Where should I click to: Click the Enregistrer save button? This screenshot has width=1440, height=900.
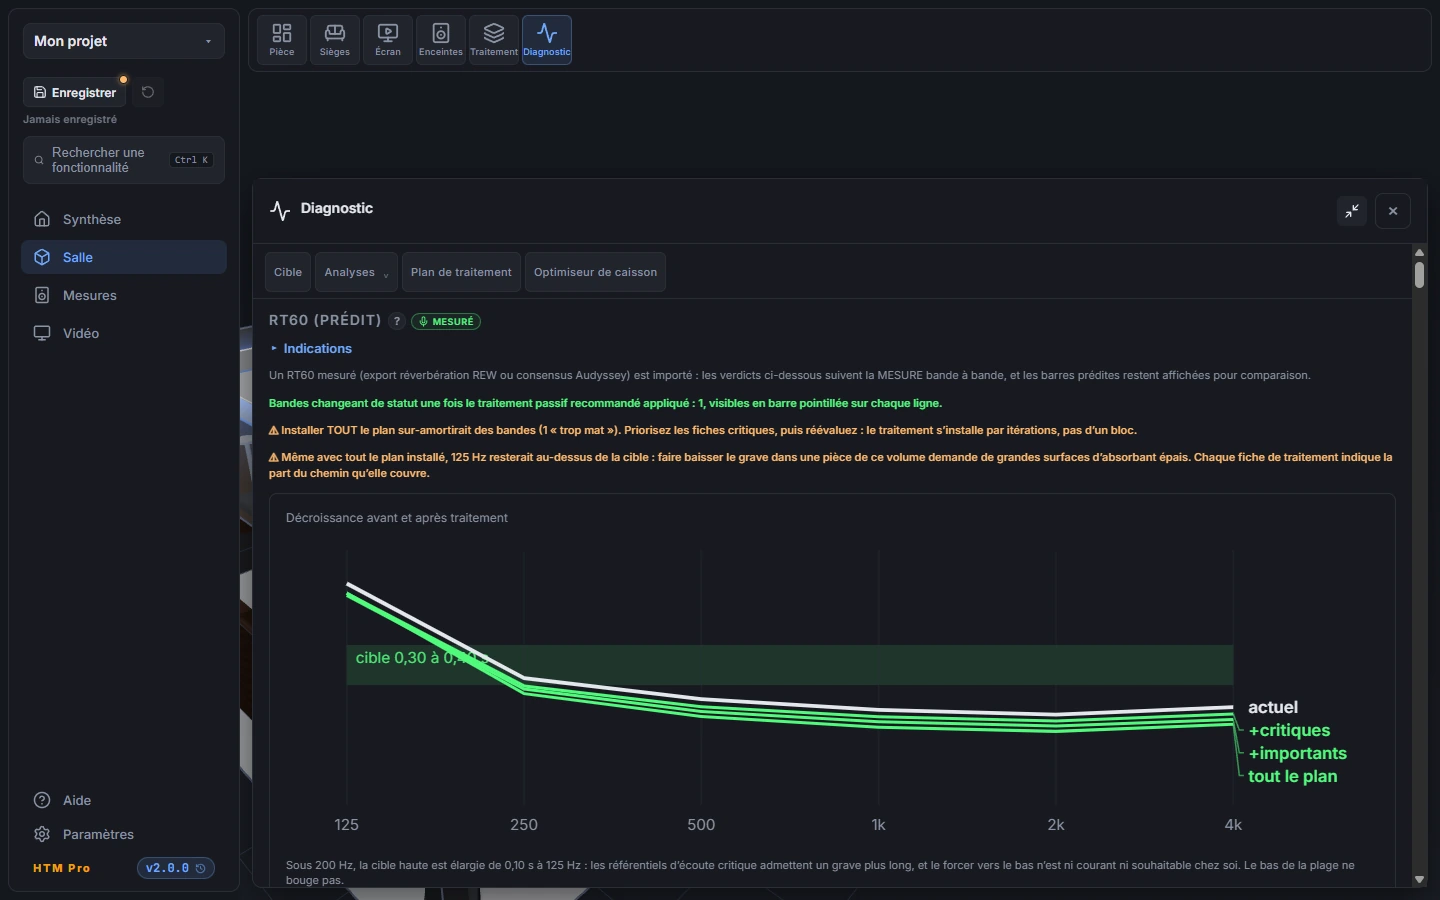point(75,92)
